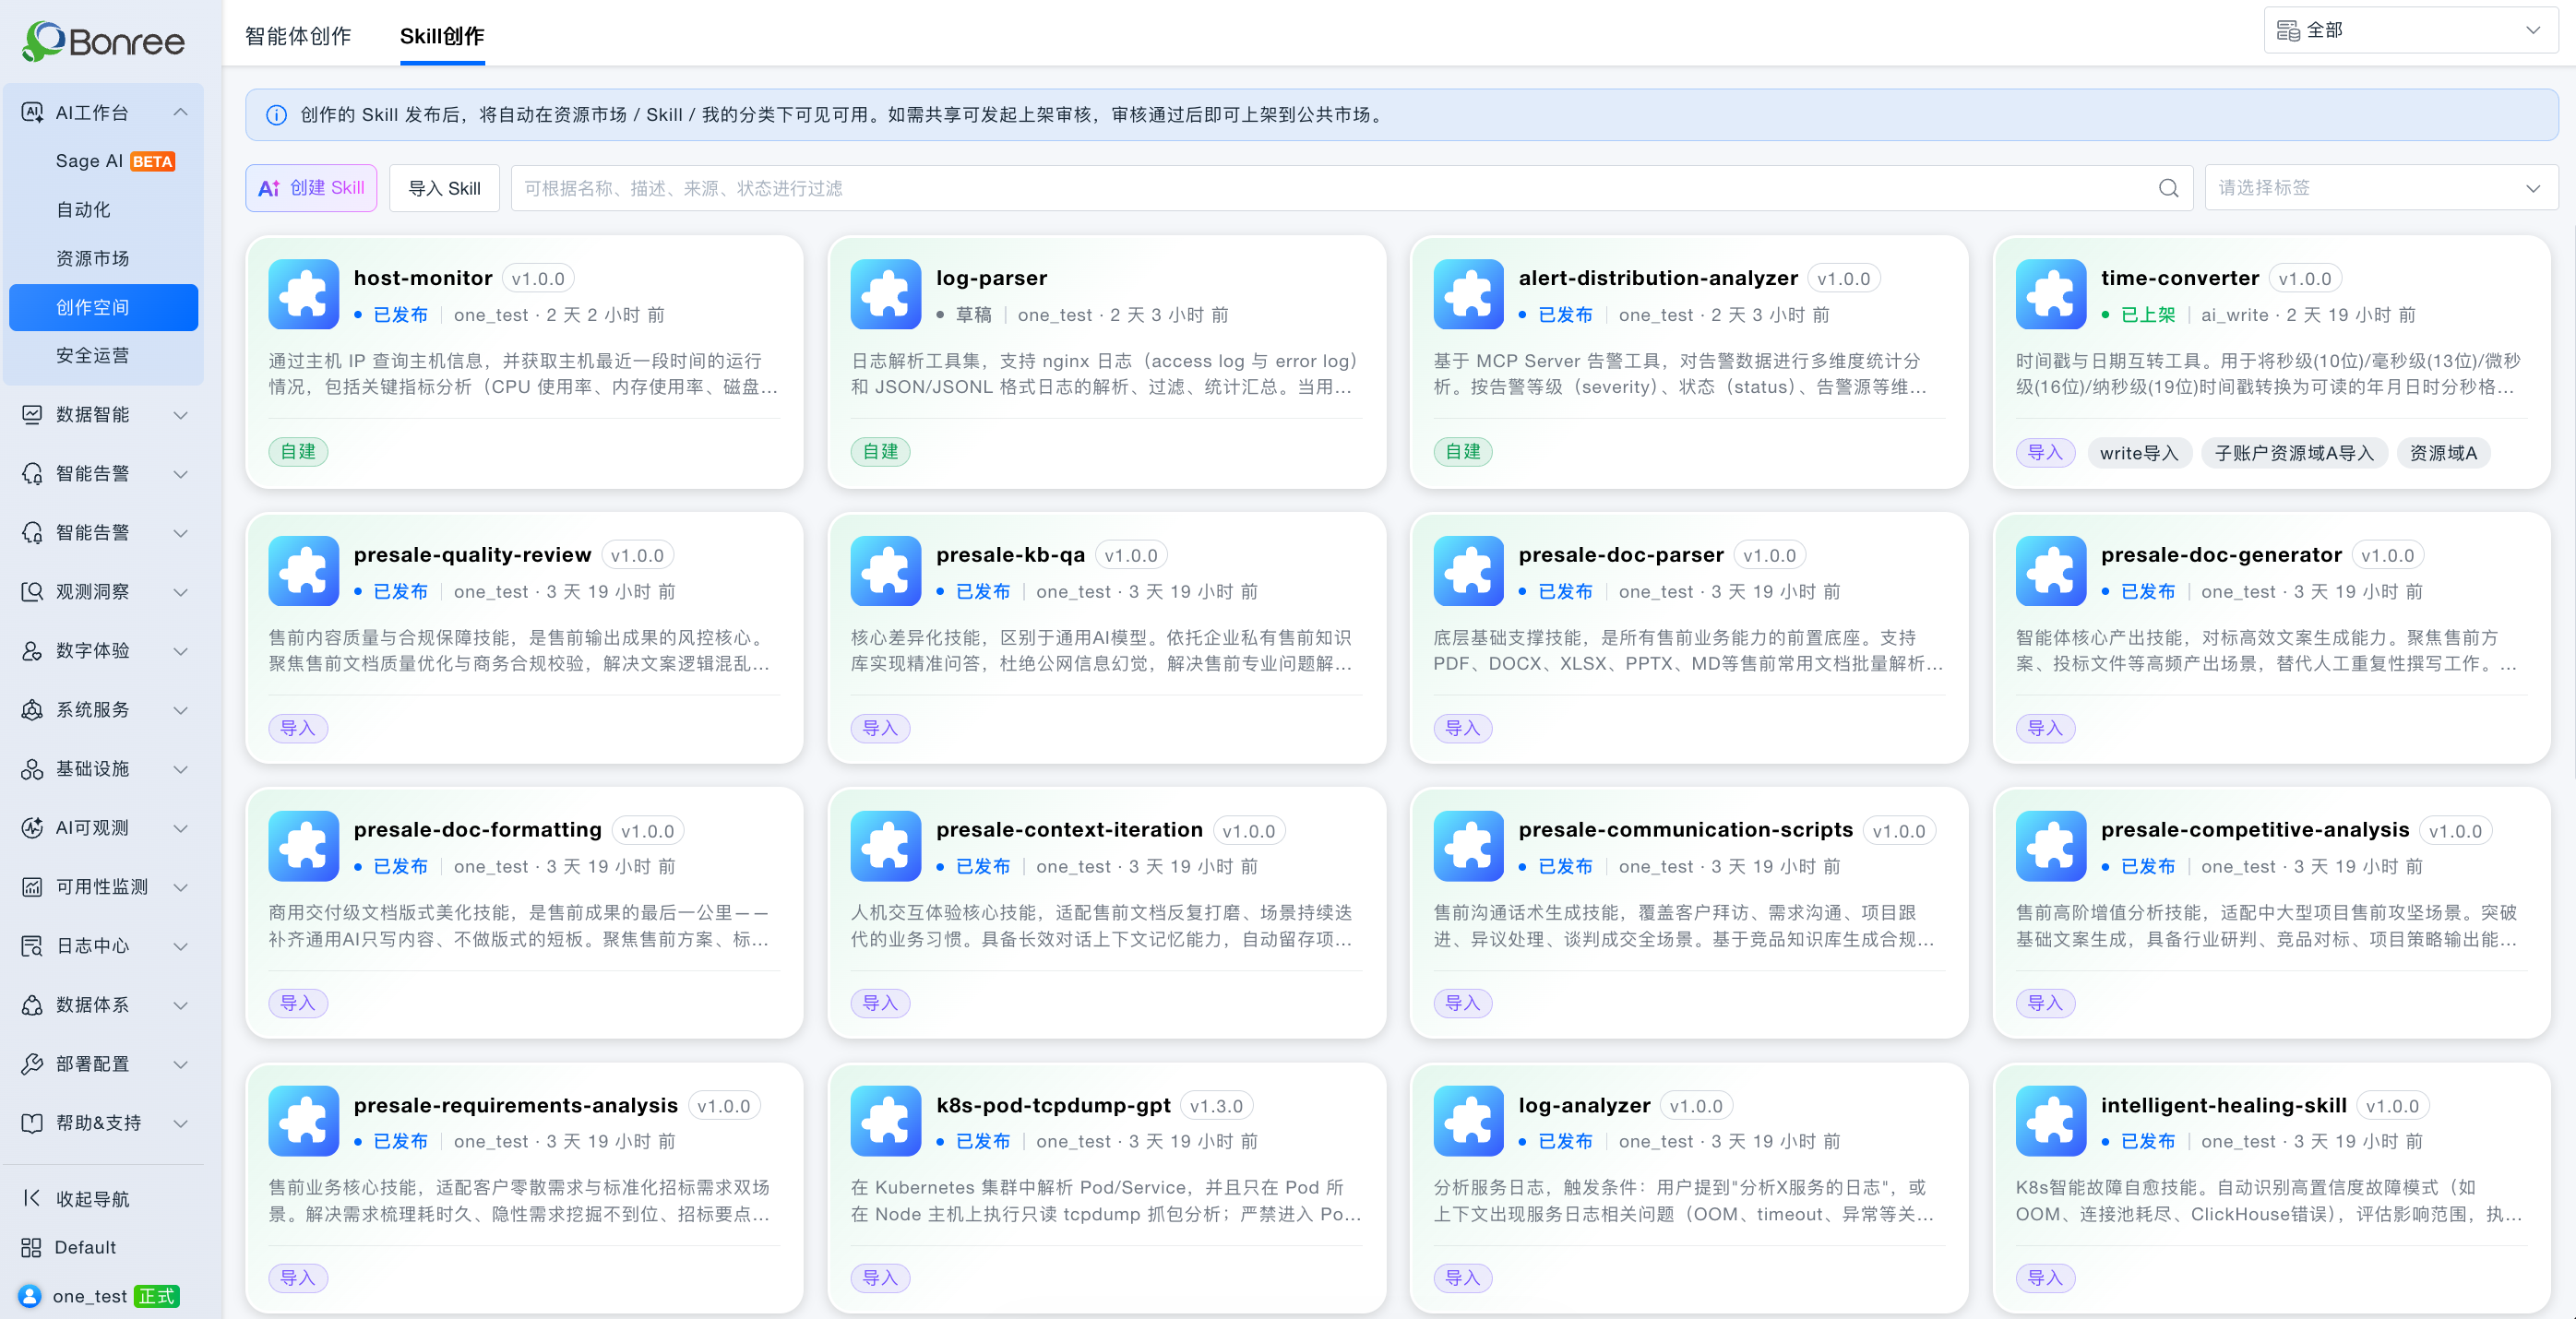The image size is (2576, 1319).
Task: Expand the 观测洞察 menu group
Action: pyautogui.click(x=181, y=591)
